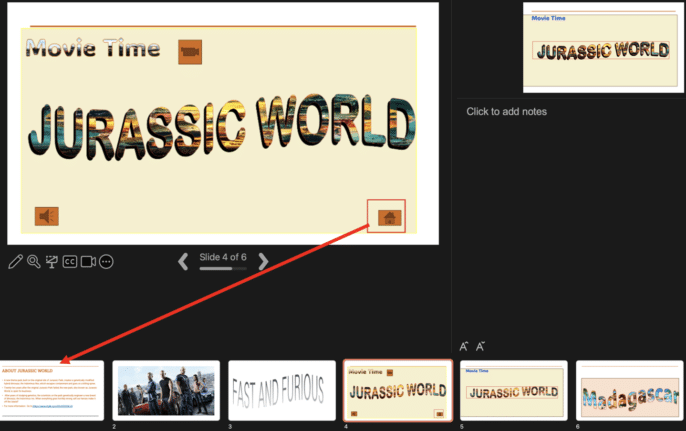Click the black screen presentation icon
The width and height of the screenshot is (686, 431).
52,262
